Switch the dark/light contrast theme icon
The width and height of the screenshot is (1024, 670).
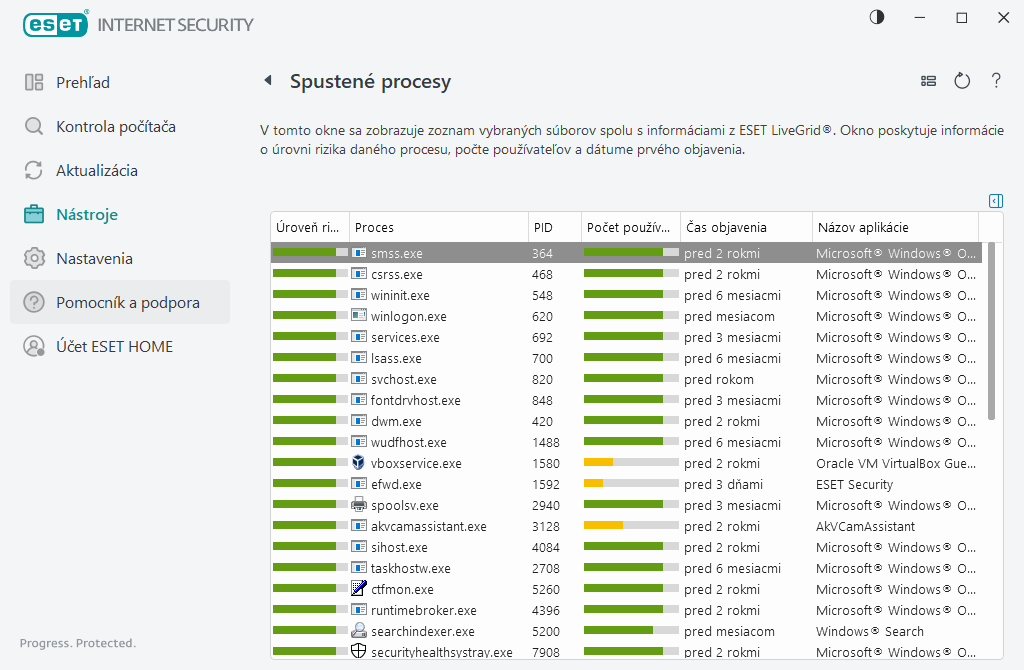(877, 18)
